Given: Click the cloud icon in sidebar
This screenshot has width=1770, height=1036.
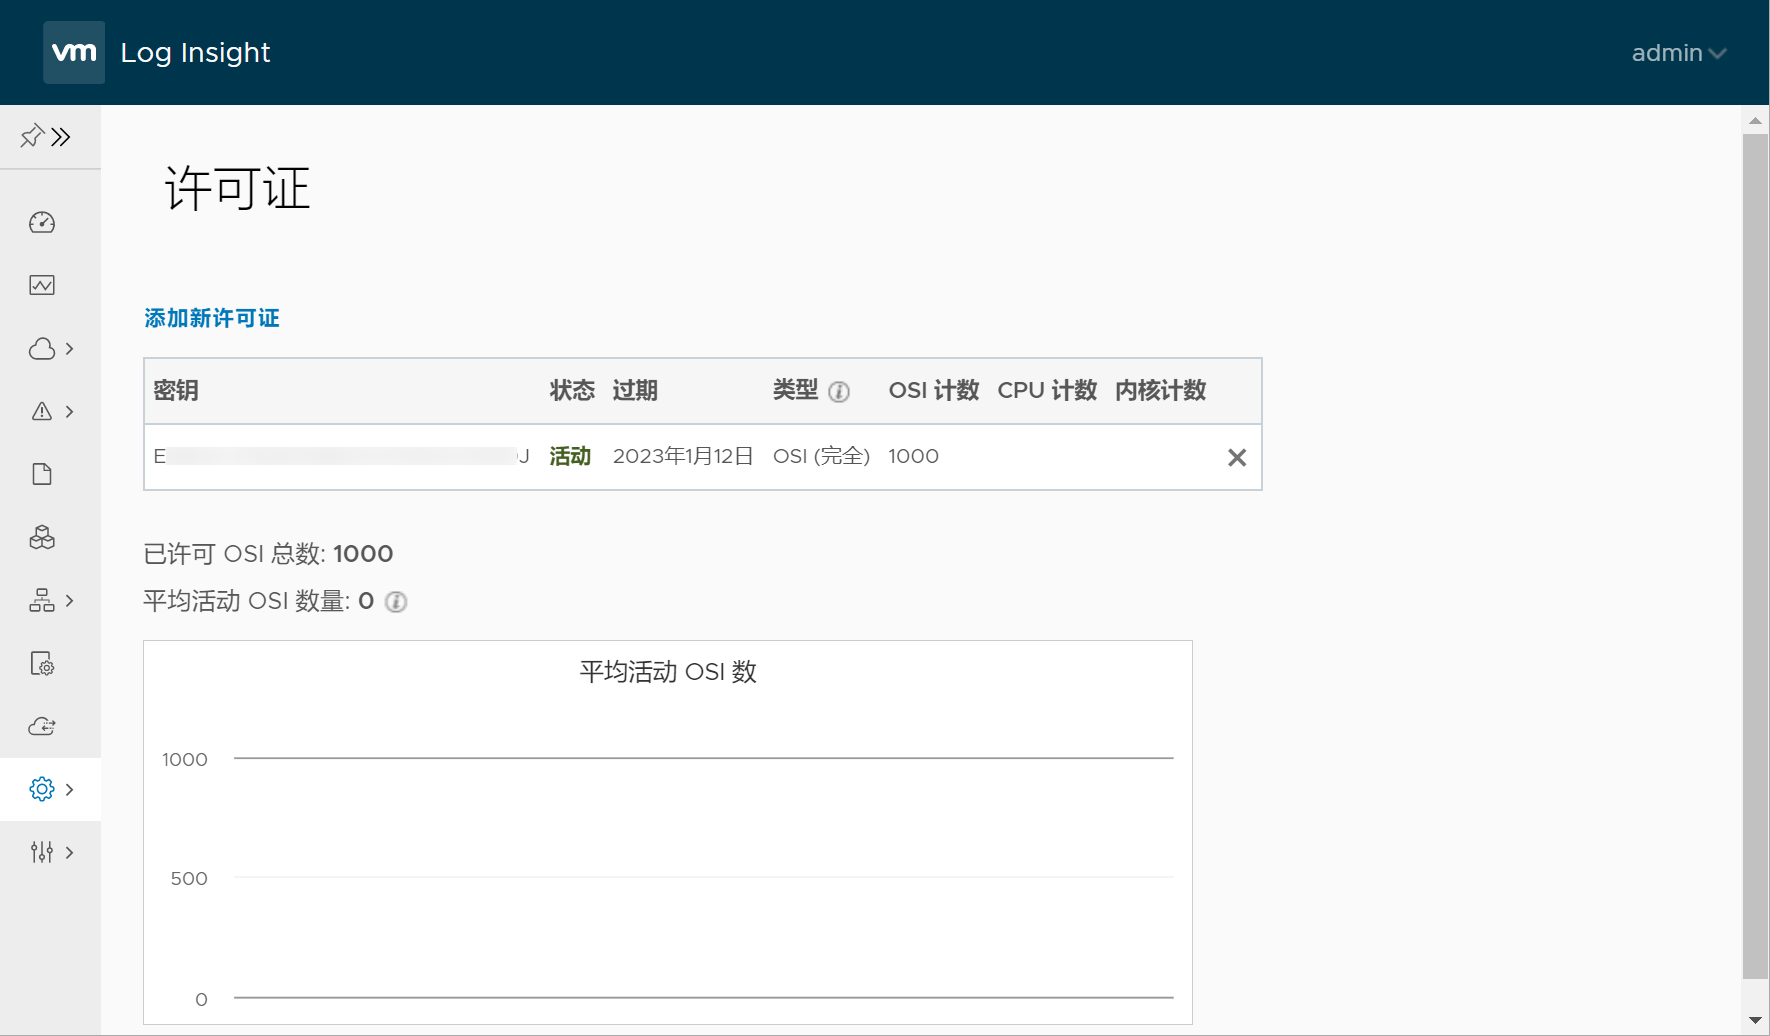Looking at the screenshot, I should pos(42,349).
